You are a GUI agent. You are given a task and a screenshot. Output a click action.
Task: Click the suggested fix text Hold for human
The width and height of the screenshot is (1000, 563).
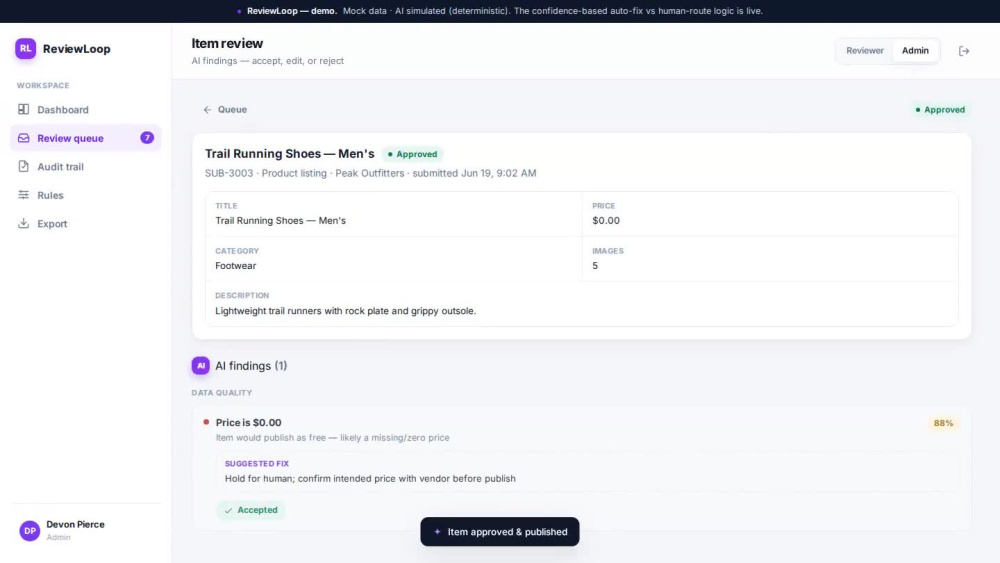pyautogui.click(x=371, y=478)
